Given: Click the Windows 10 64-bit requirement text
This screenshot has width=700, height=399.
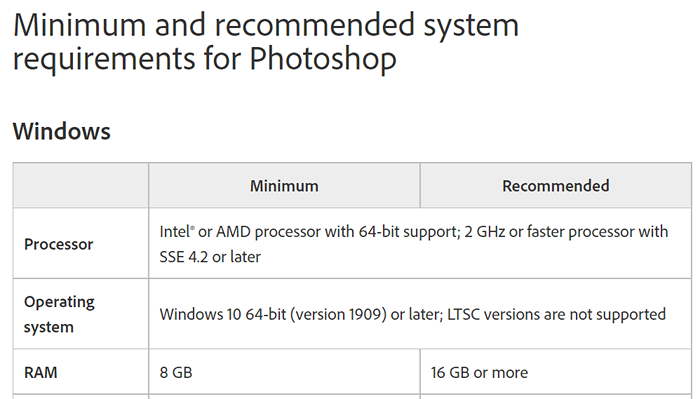Looking at the screenshot, I should coord(223,314).
